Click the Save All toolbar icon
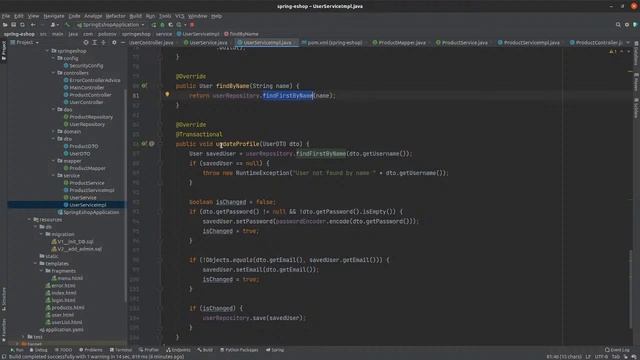Image resolution: width=640 pixels, height=360 pixels. coord(13,25)
